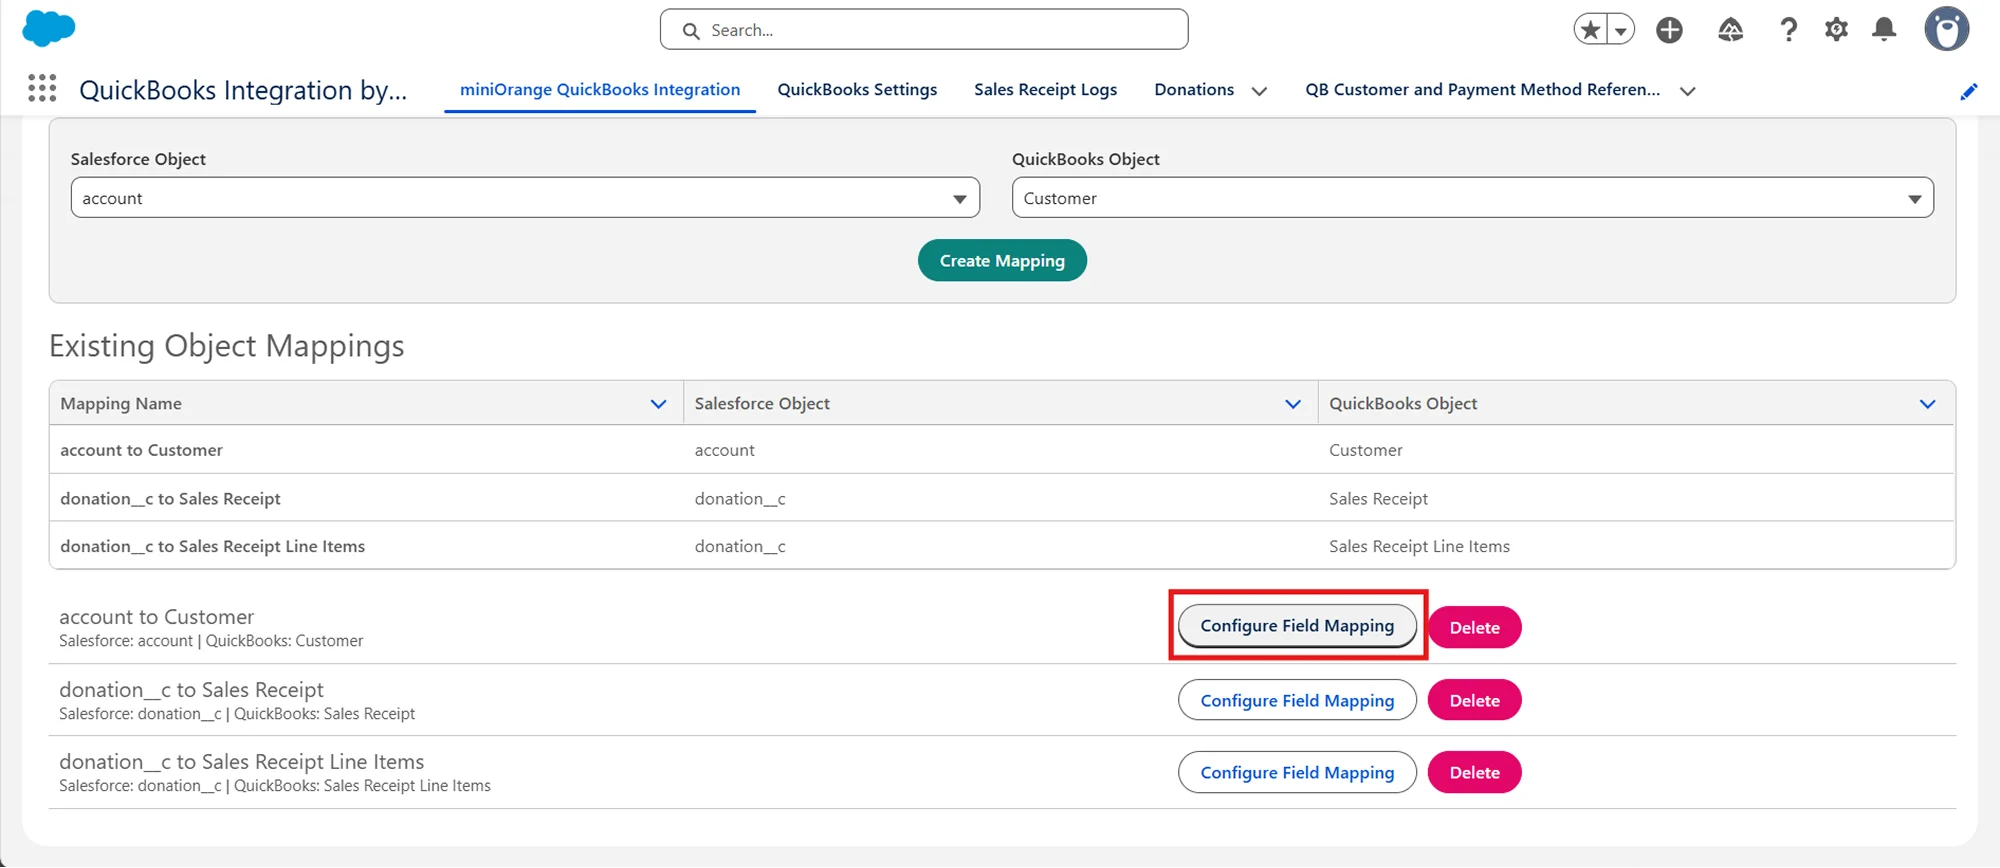Open the QuickBooks Object dropdown
The image size is (2000, 868).
[x=1472, y=198]
